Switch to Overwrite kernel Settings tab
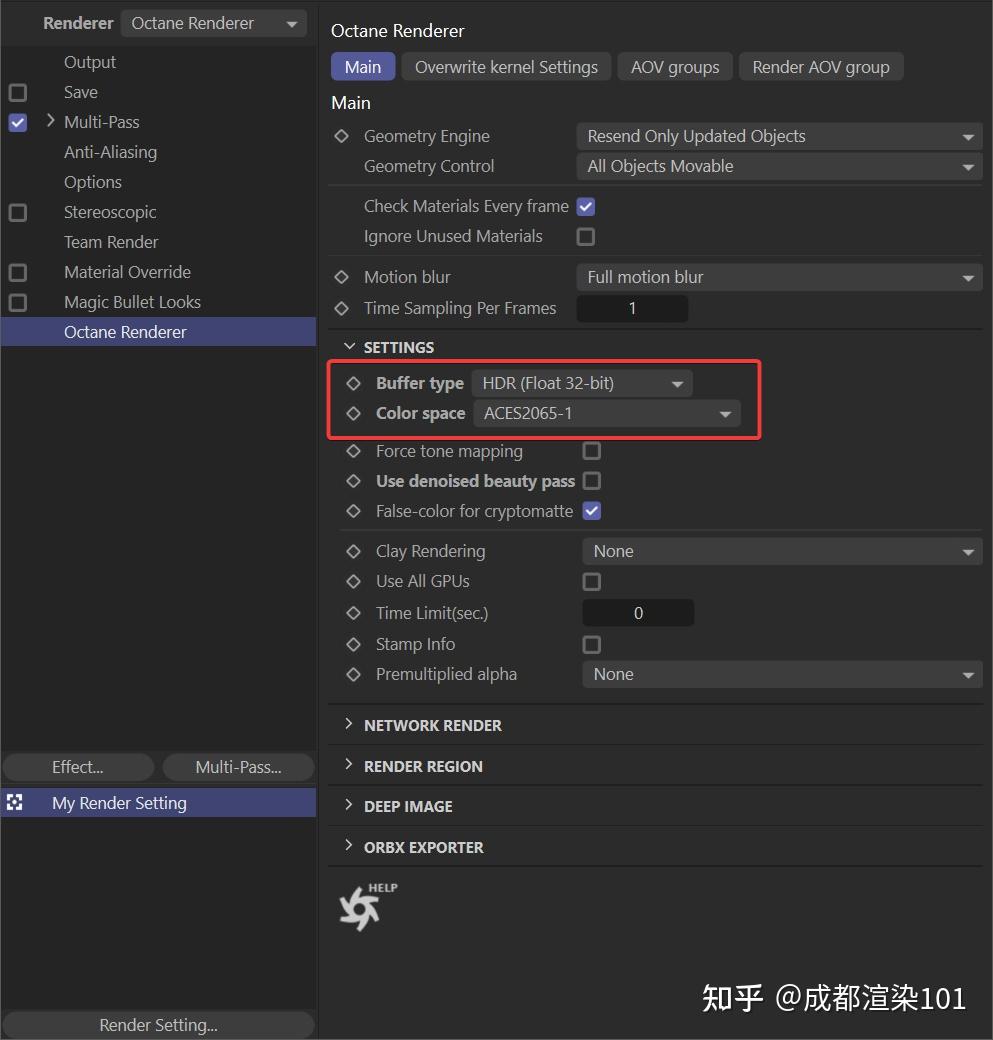Screen dimensions: 993x1040 pos(506,67)
